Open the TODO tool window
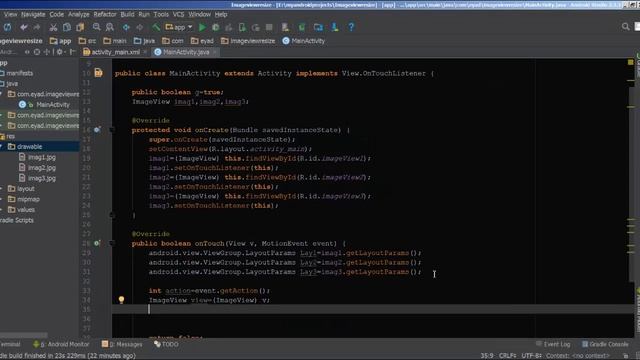Viewport: 640px width, 360px height. click(166, 344)
